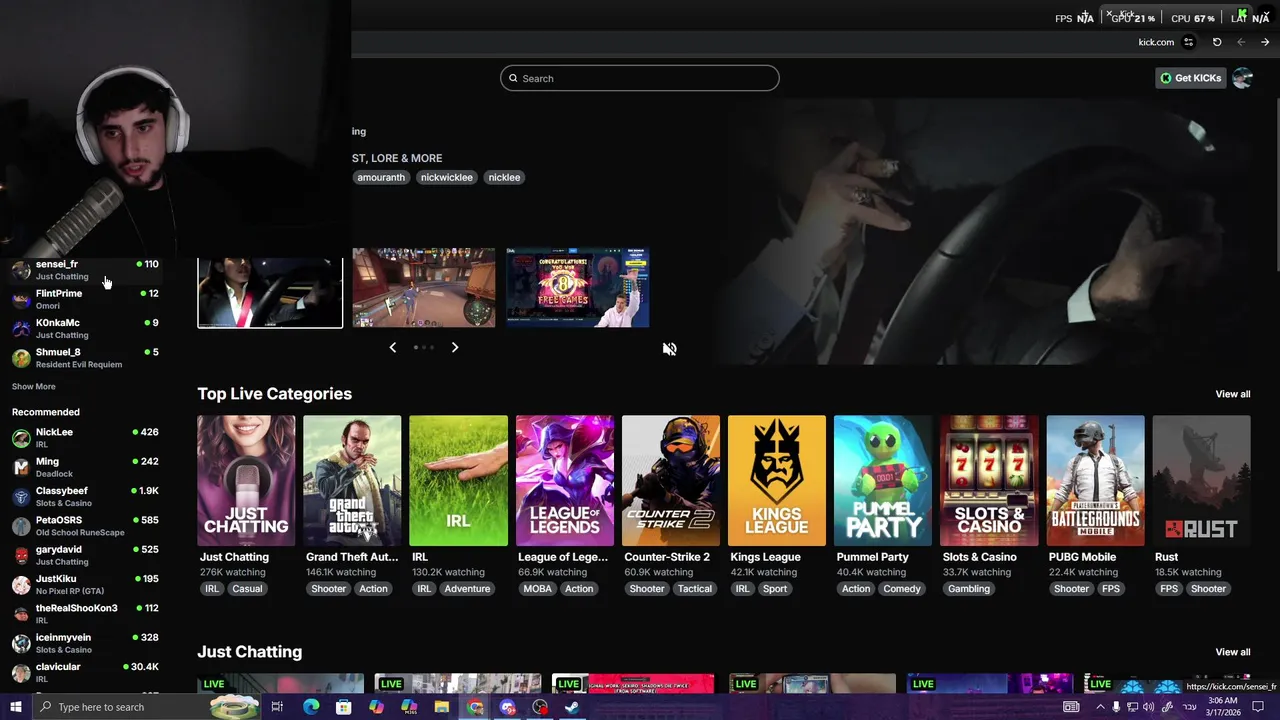Click Comedy tag under Pummel Party
The width and height of the screenshot is (1280, 720).
901,589
